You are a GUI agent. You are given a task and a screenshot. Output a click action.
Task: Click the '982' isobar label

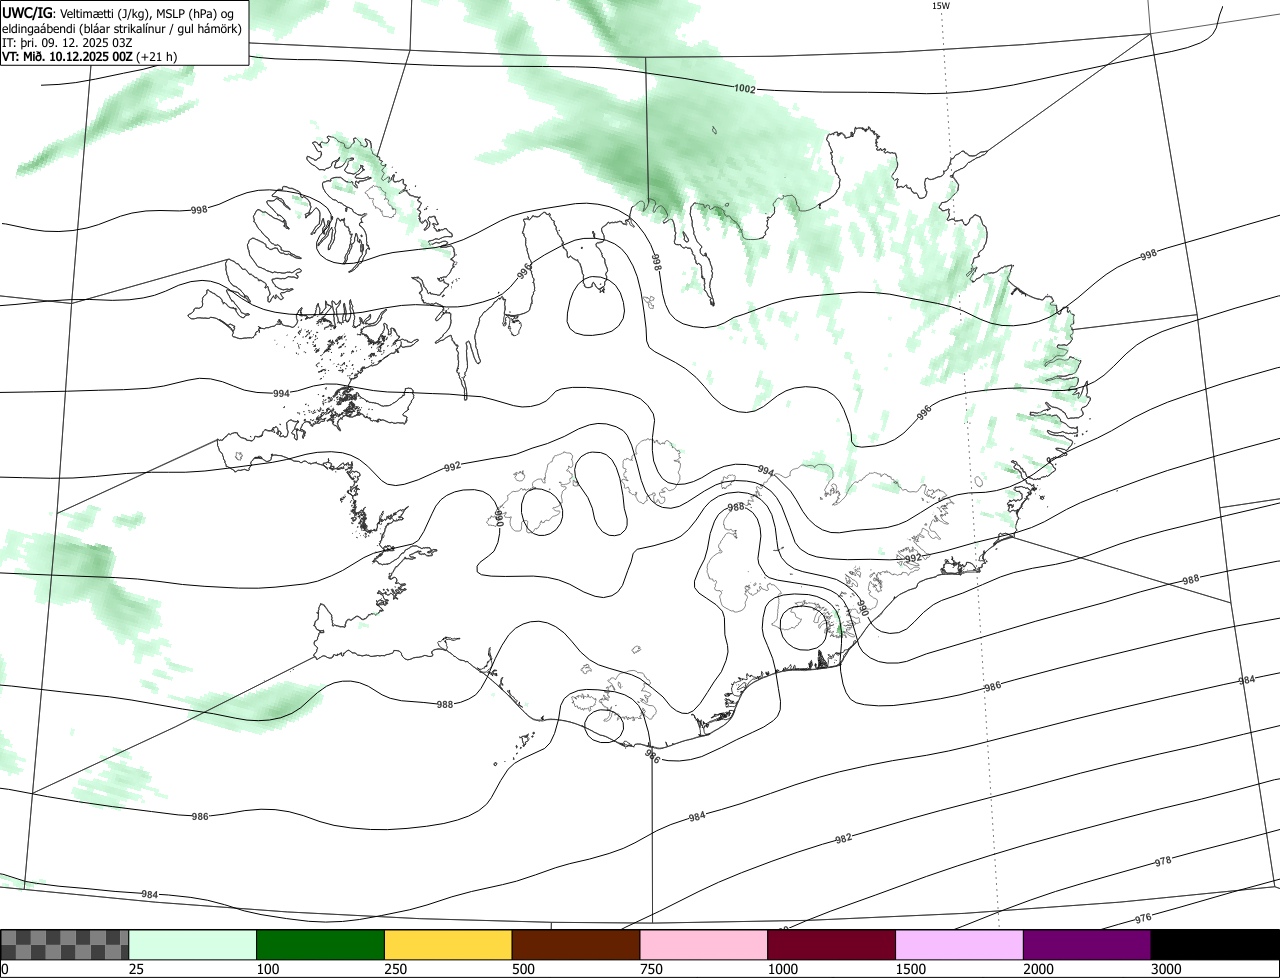coord(843,838)
